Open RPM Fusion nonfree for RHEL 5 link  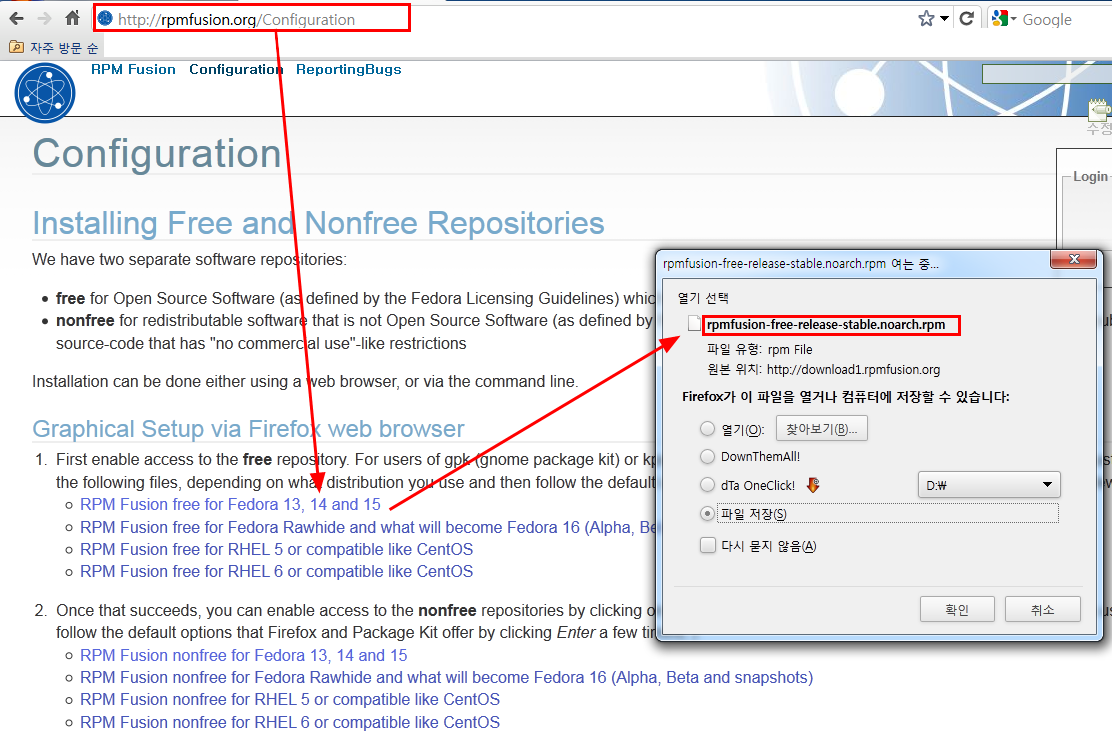290,700
